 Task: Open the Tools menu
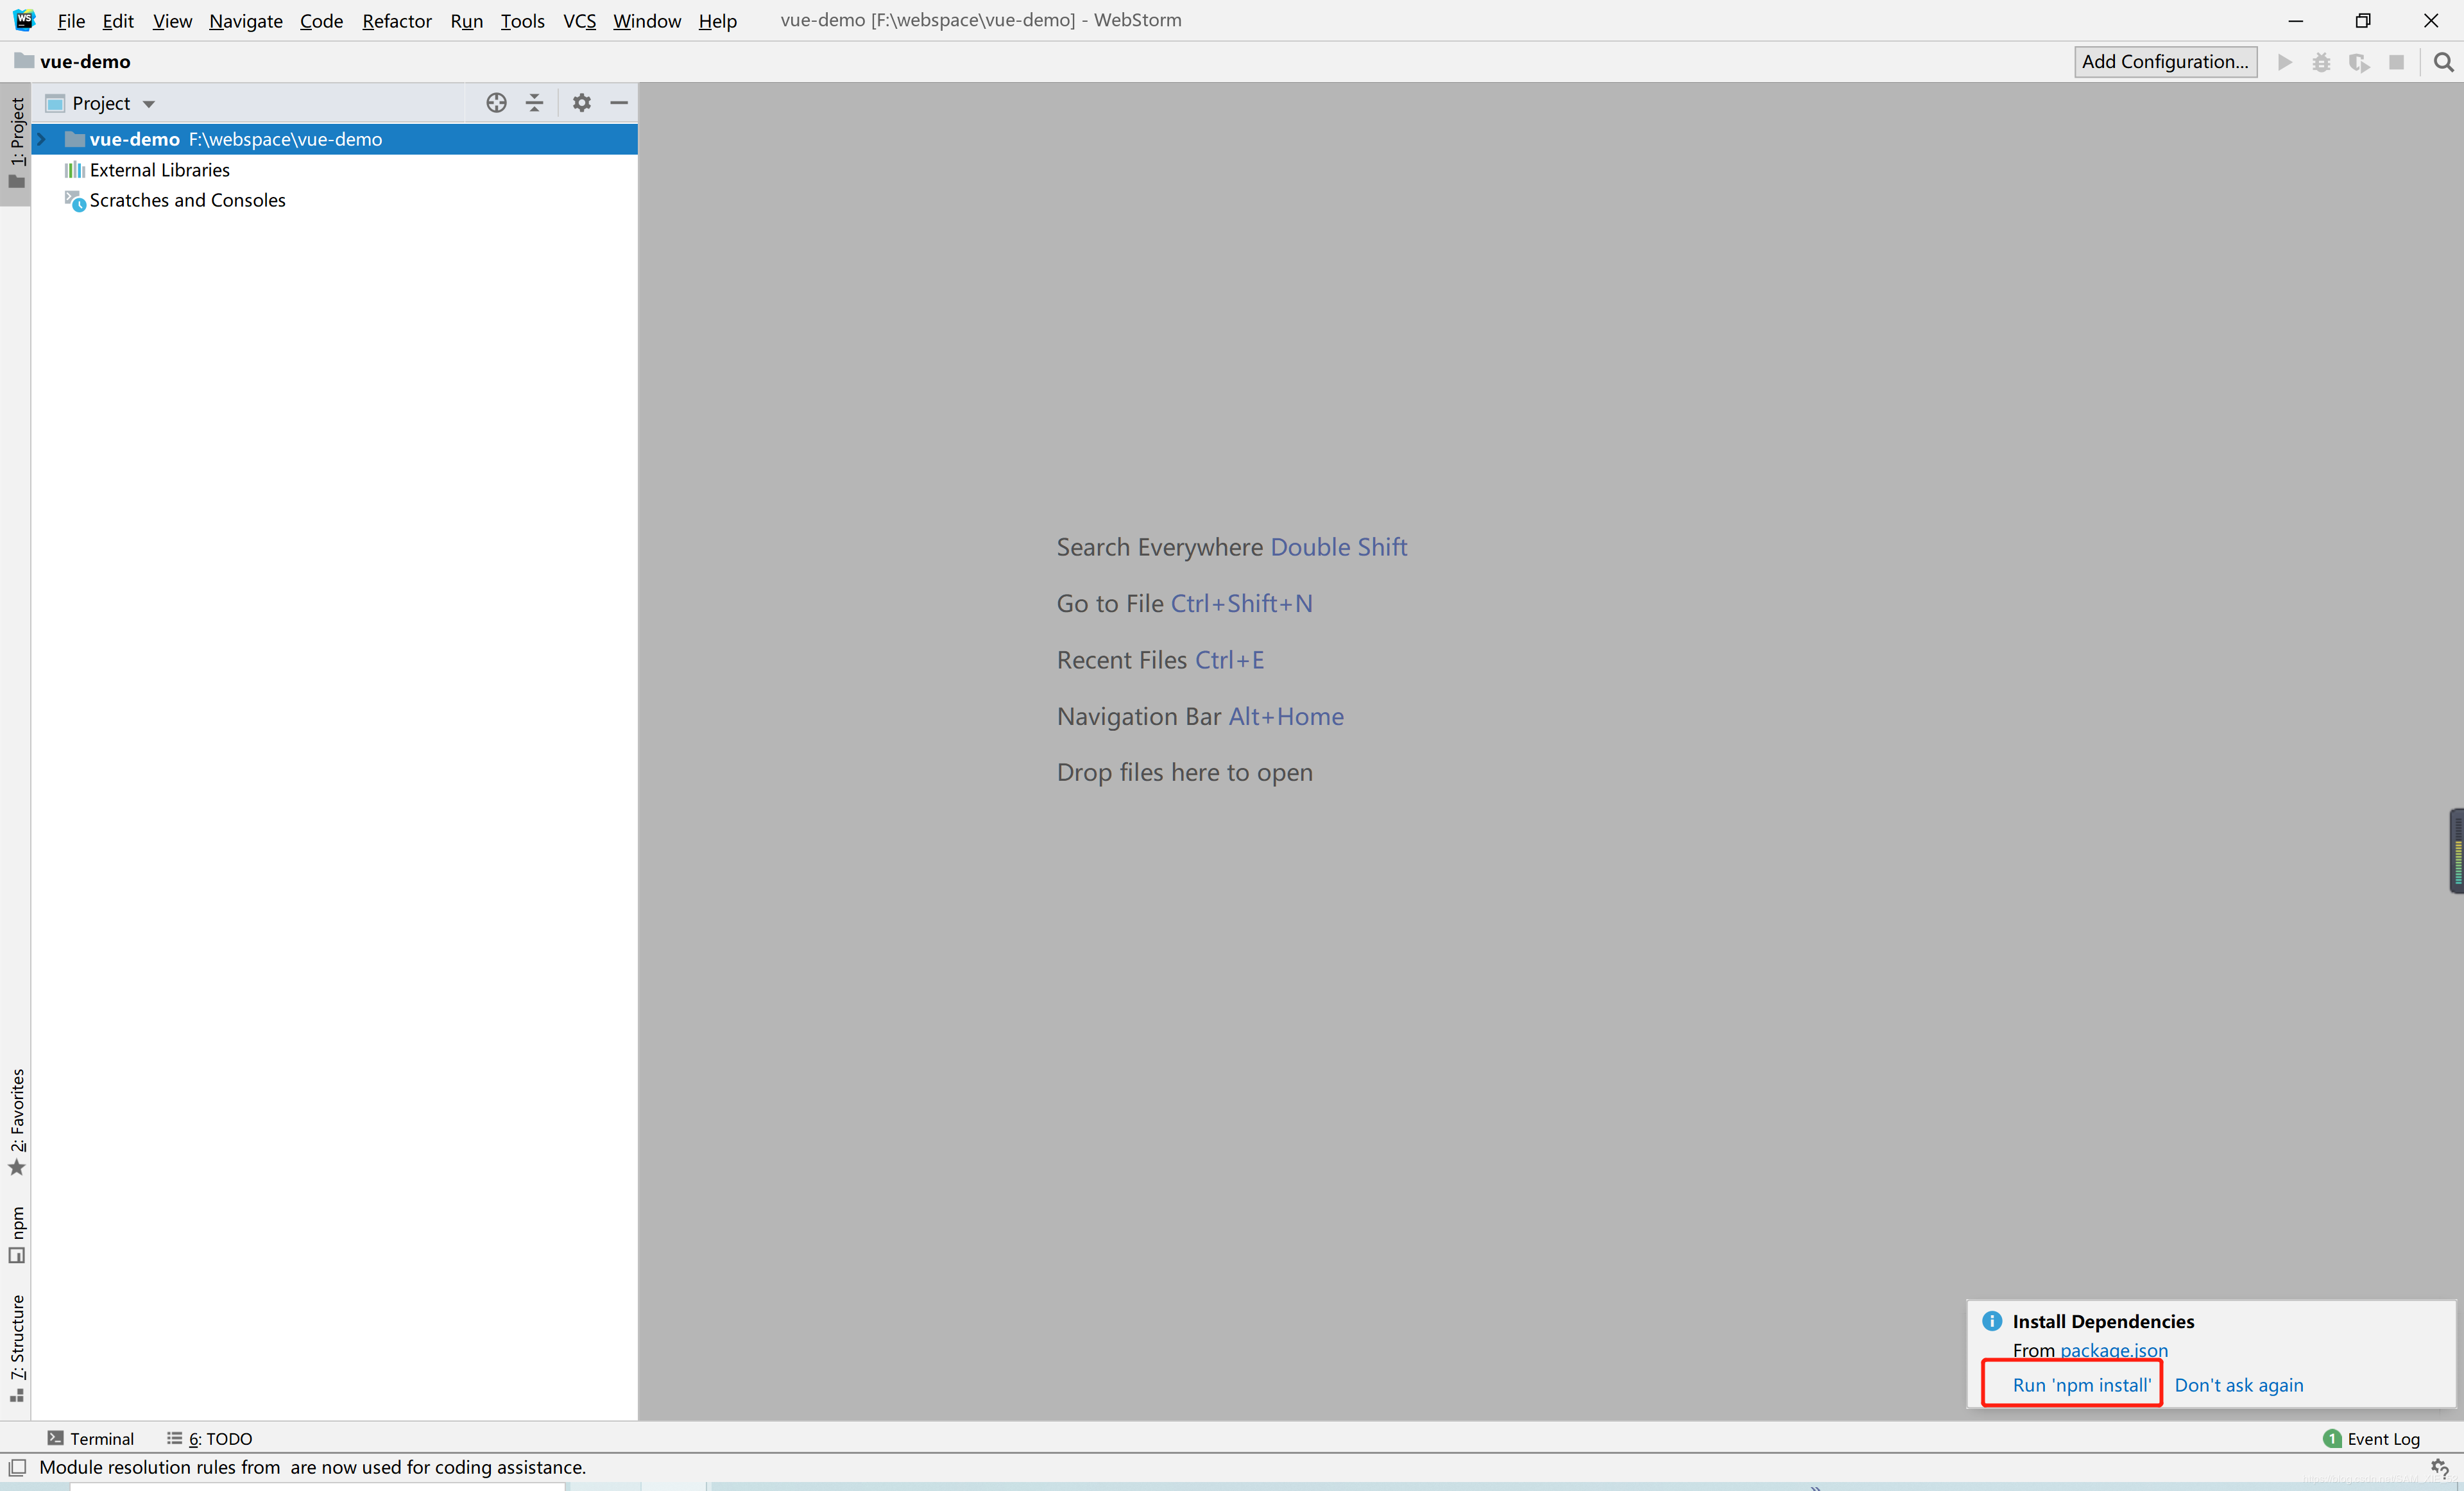coord(522,20)
